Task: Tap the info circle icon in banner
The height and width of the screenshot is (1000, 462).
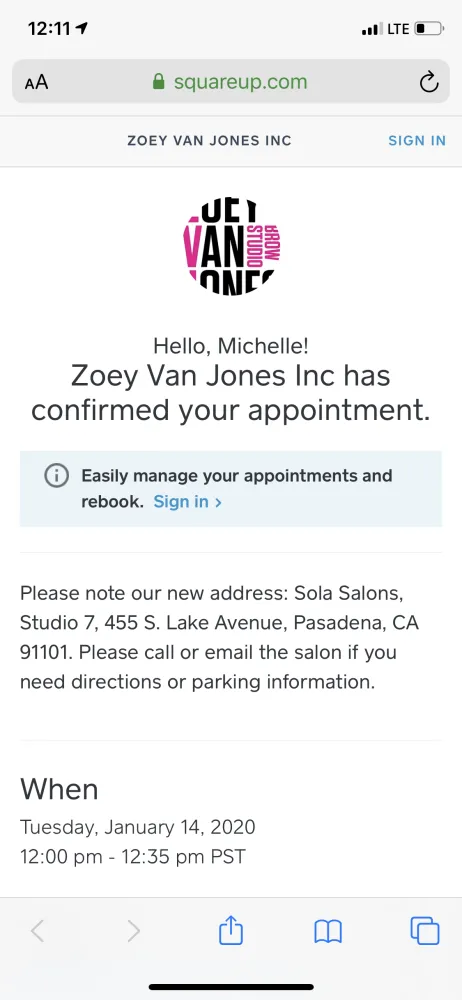Action: click(56, 476)
